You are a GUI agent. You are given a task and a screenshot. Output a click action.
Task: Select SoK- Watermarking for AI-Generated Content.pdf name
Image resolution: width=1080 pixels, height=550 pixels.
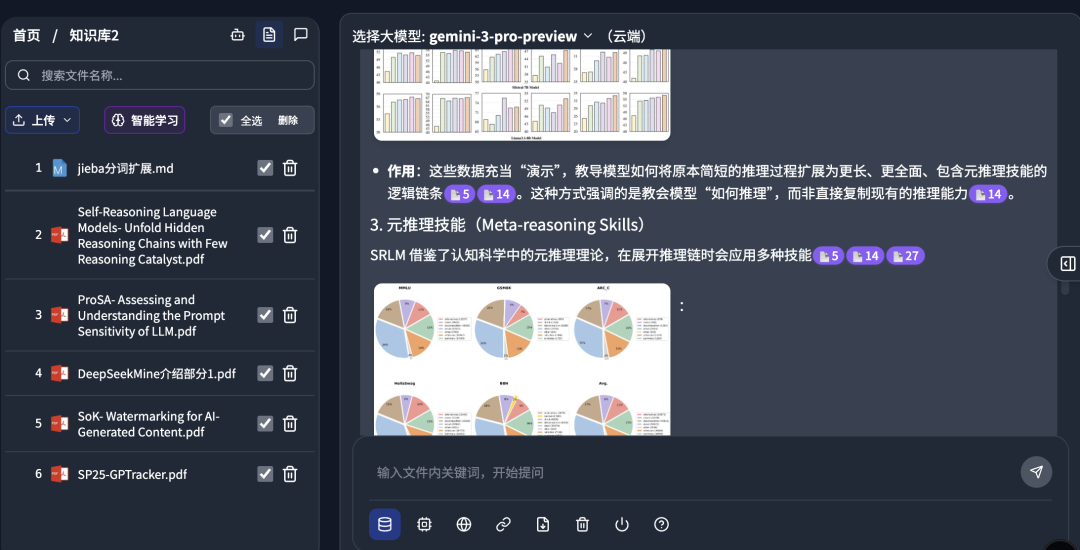[x=149, y=424]
